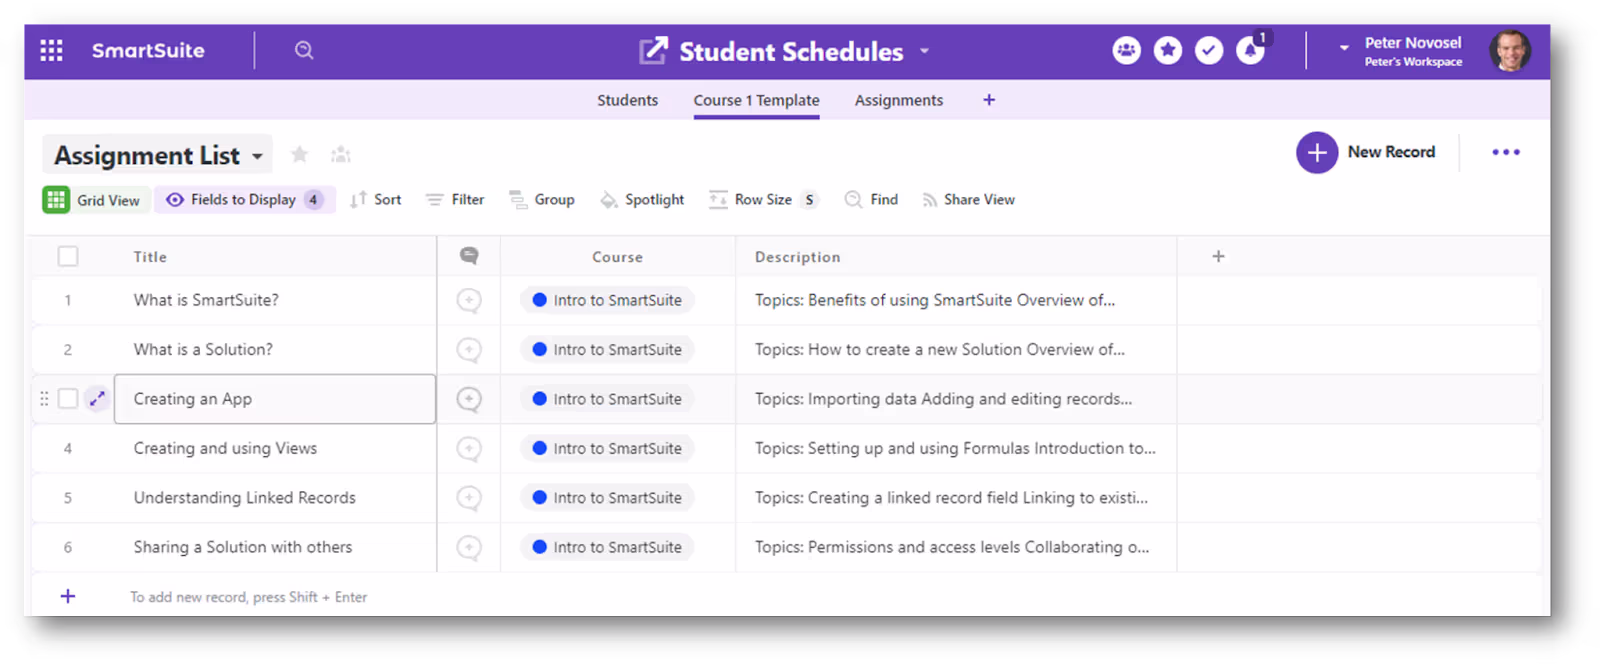Add comment on Sharing a Solution row
The height and width of the screenshot is (666, 1600).
pos(469,547)
